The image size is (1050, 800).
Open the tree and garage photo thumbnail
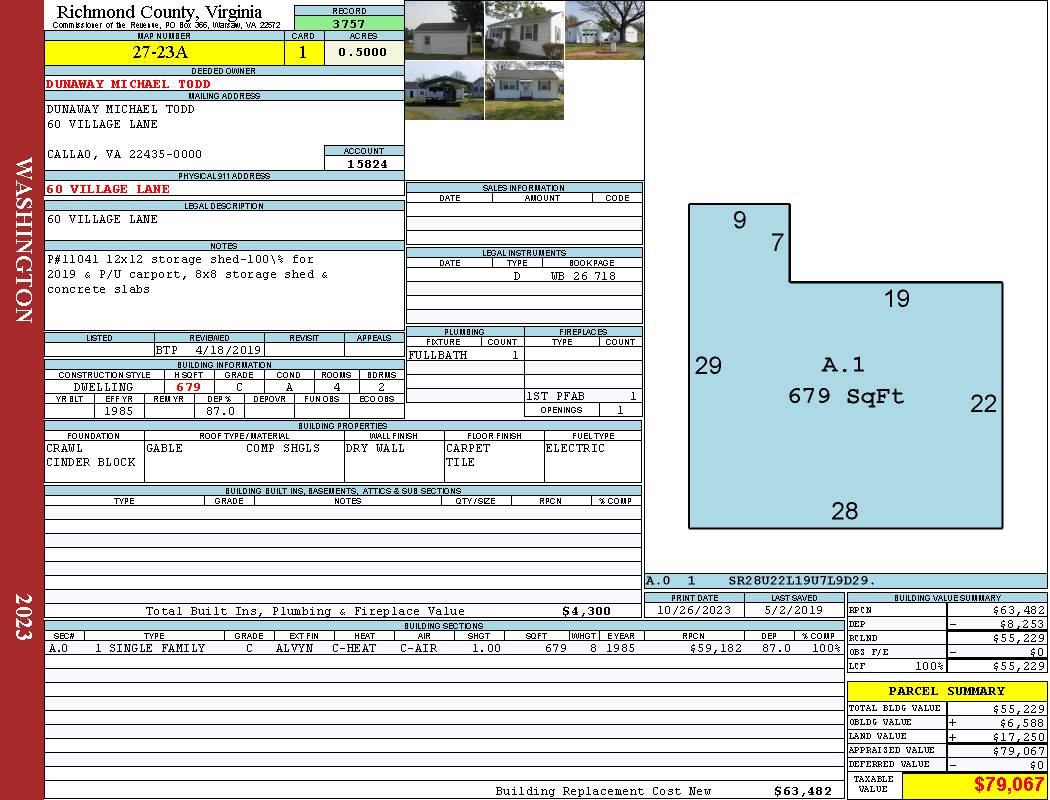[x=605, y=30]
